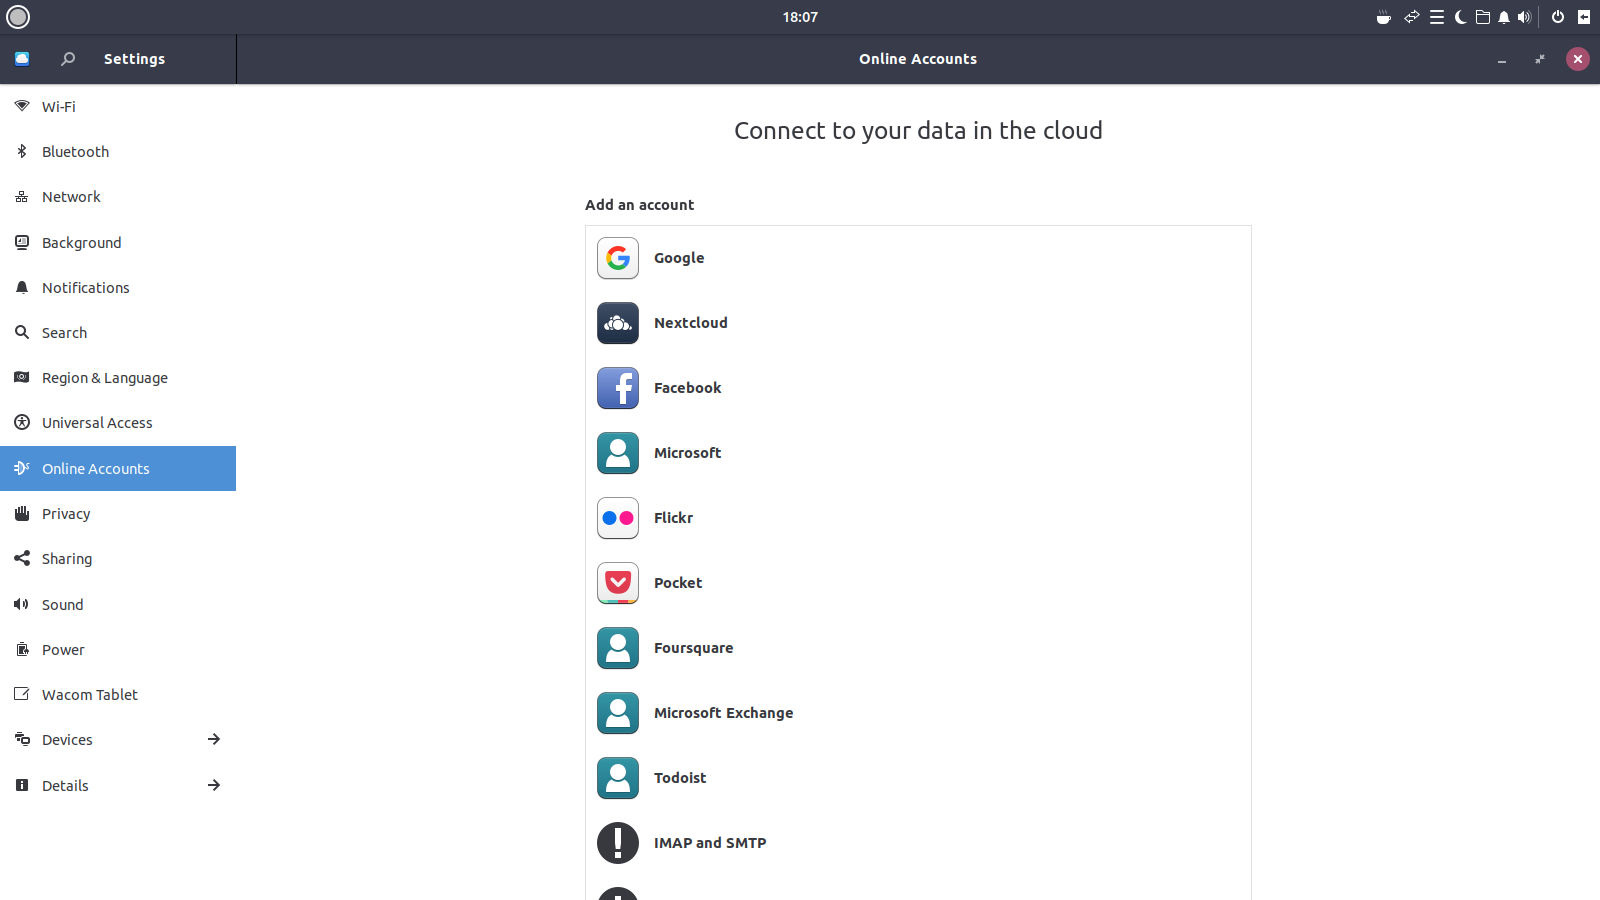Click the Flickr dots icon
1600x900 pixels.
tap(618, 518)
